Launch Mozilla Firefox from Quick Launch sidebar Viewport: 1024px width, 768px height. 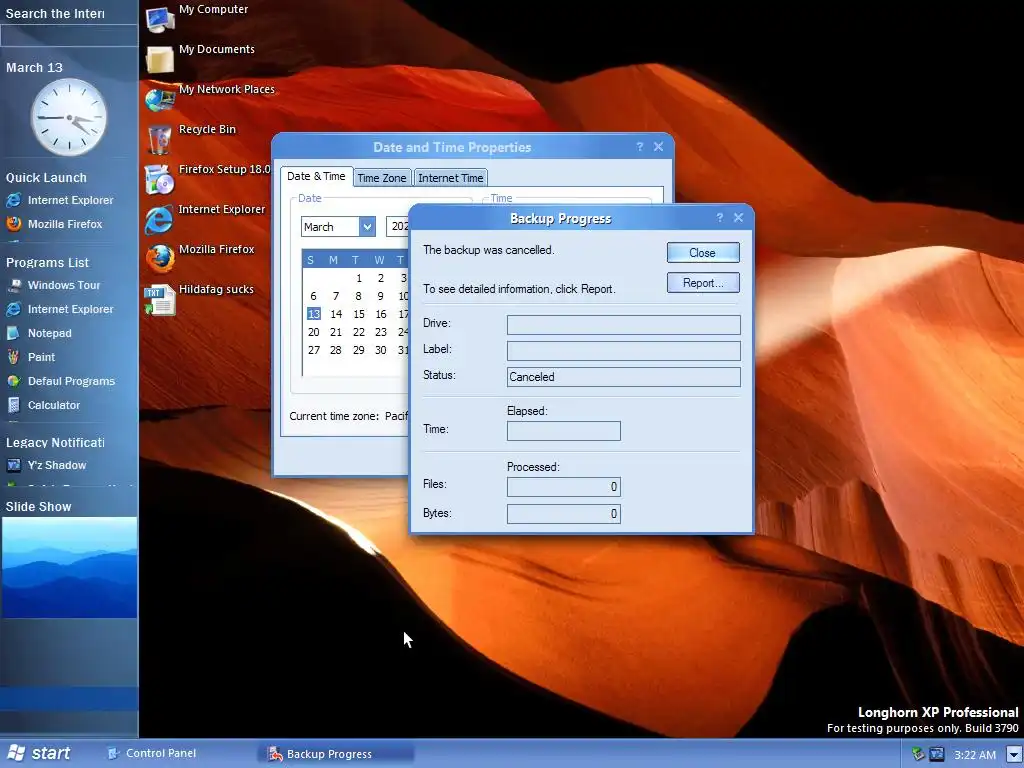(55, 224)
